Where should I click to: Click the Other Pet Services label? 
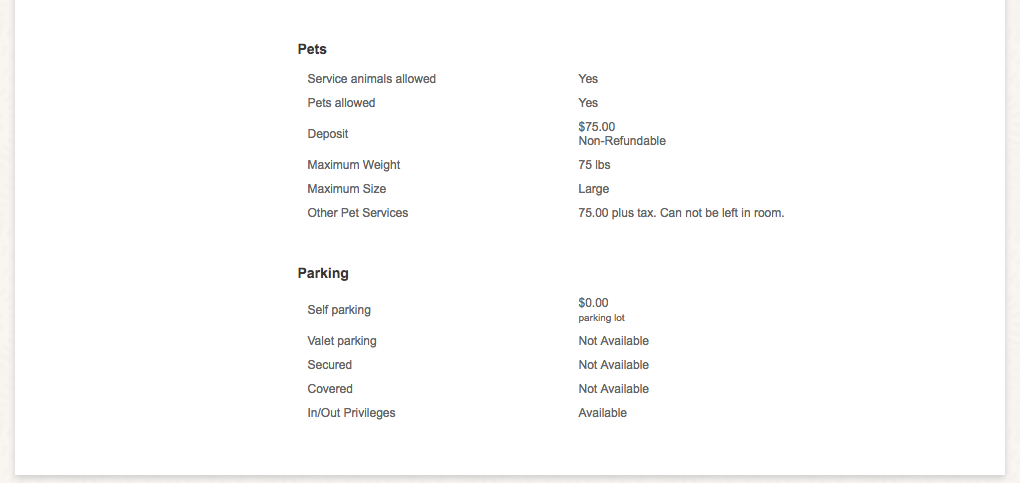point(357,214)
